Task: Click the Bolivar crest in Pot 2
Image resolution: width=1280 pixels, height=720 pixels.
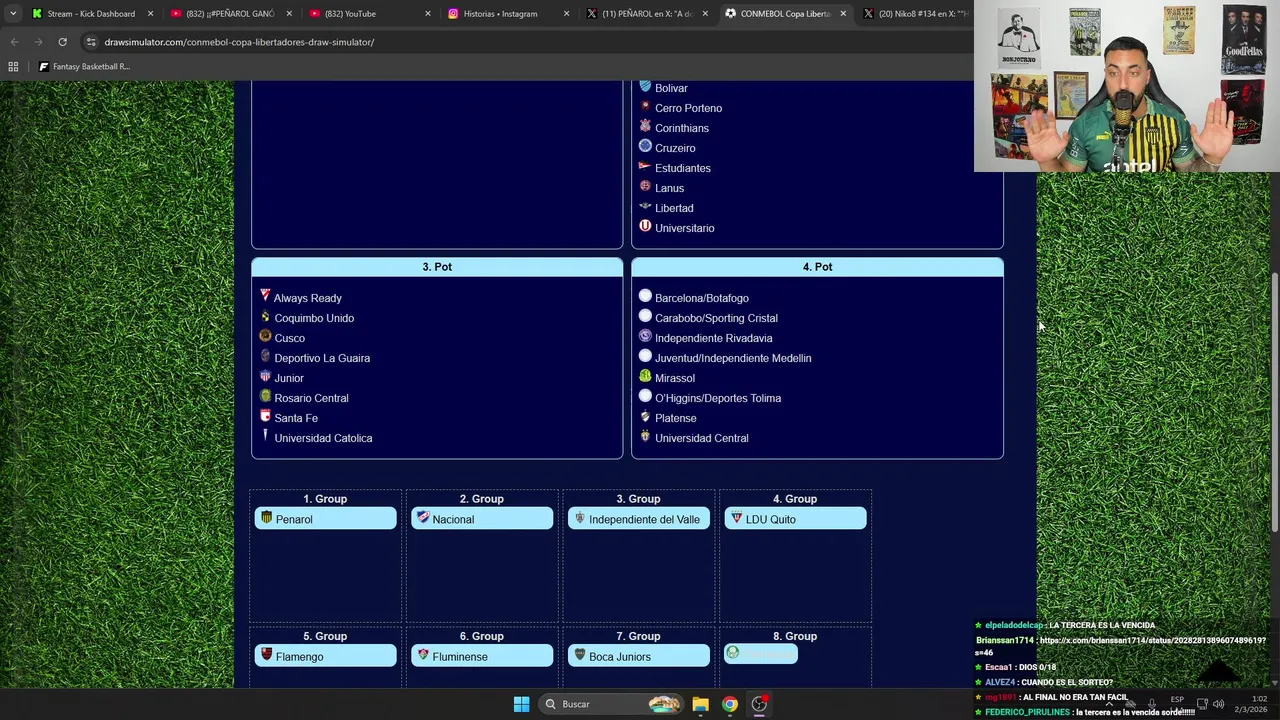Action: tap(645, 87)
